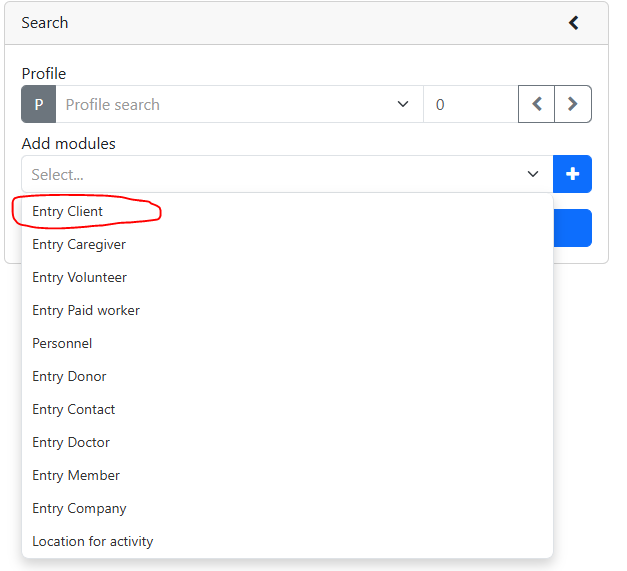
Task: Select Entry Company from the list
Action: tap(79, 509)
